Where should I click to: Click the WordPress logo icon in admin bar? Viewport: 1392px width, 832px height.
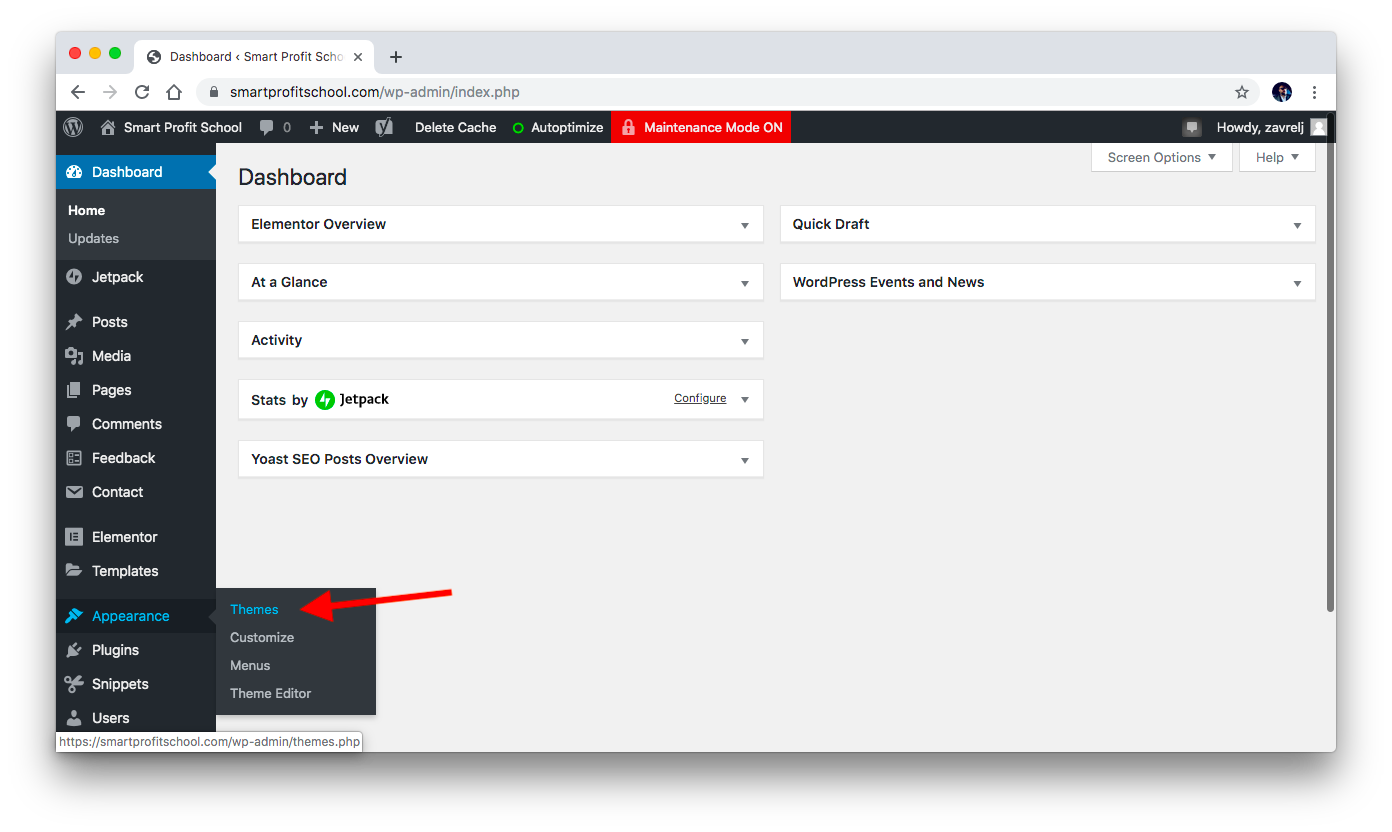(x=73, y=127)
